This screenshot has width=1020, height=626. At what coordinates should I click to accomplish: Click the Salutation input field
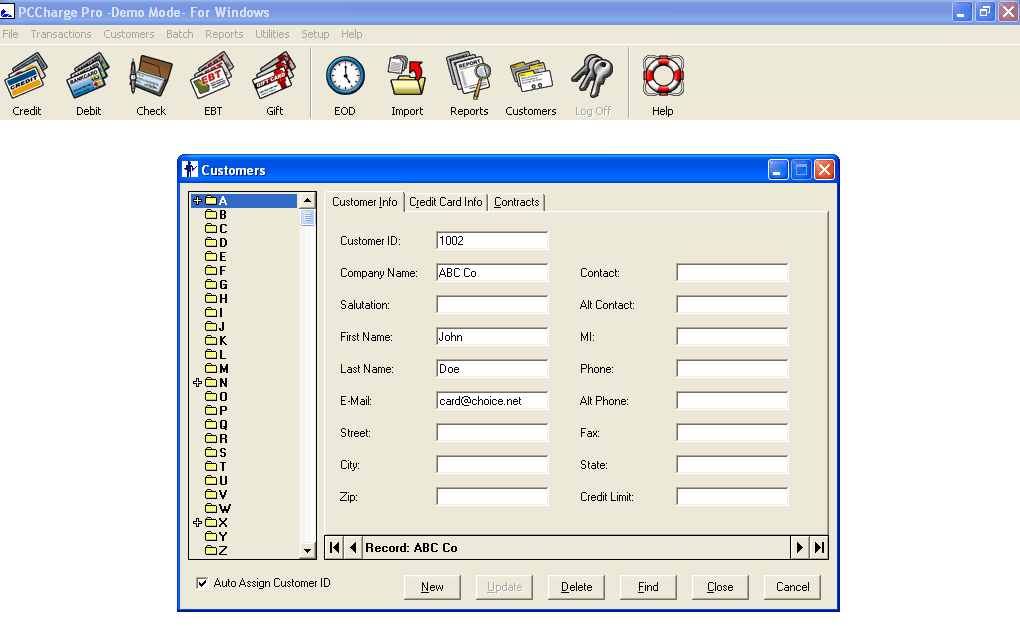[492, 305]
